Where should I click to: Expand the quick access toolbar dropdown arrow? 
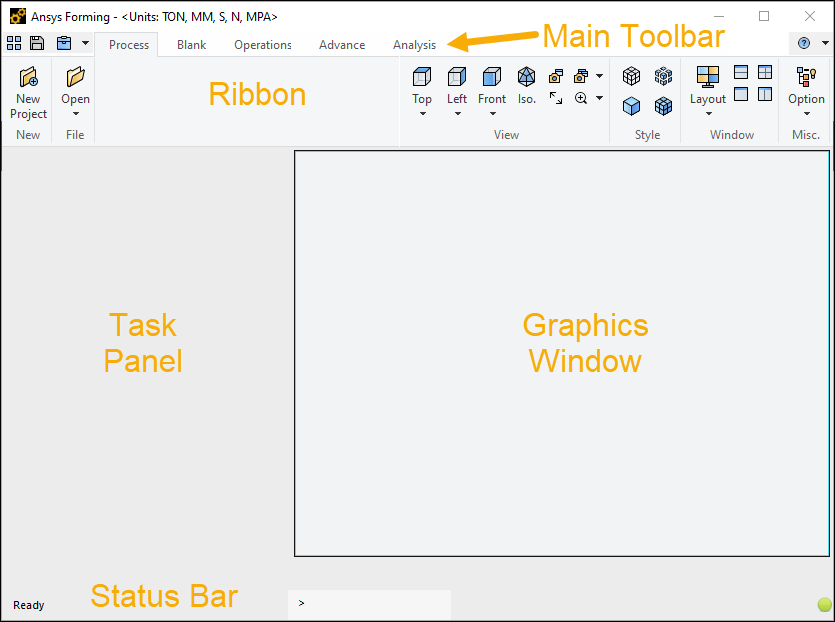[85, 43]
